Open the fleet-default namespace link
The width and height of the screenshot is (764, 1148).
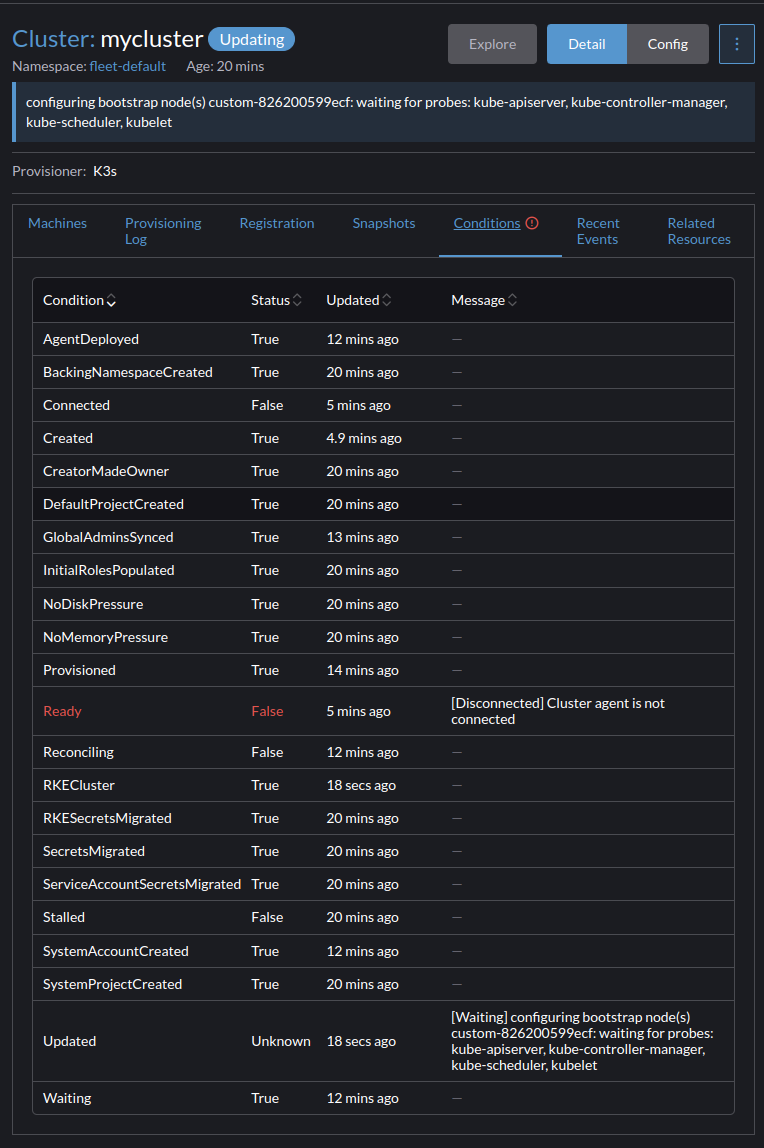click(x=127, y=66)
